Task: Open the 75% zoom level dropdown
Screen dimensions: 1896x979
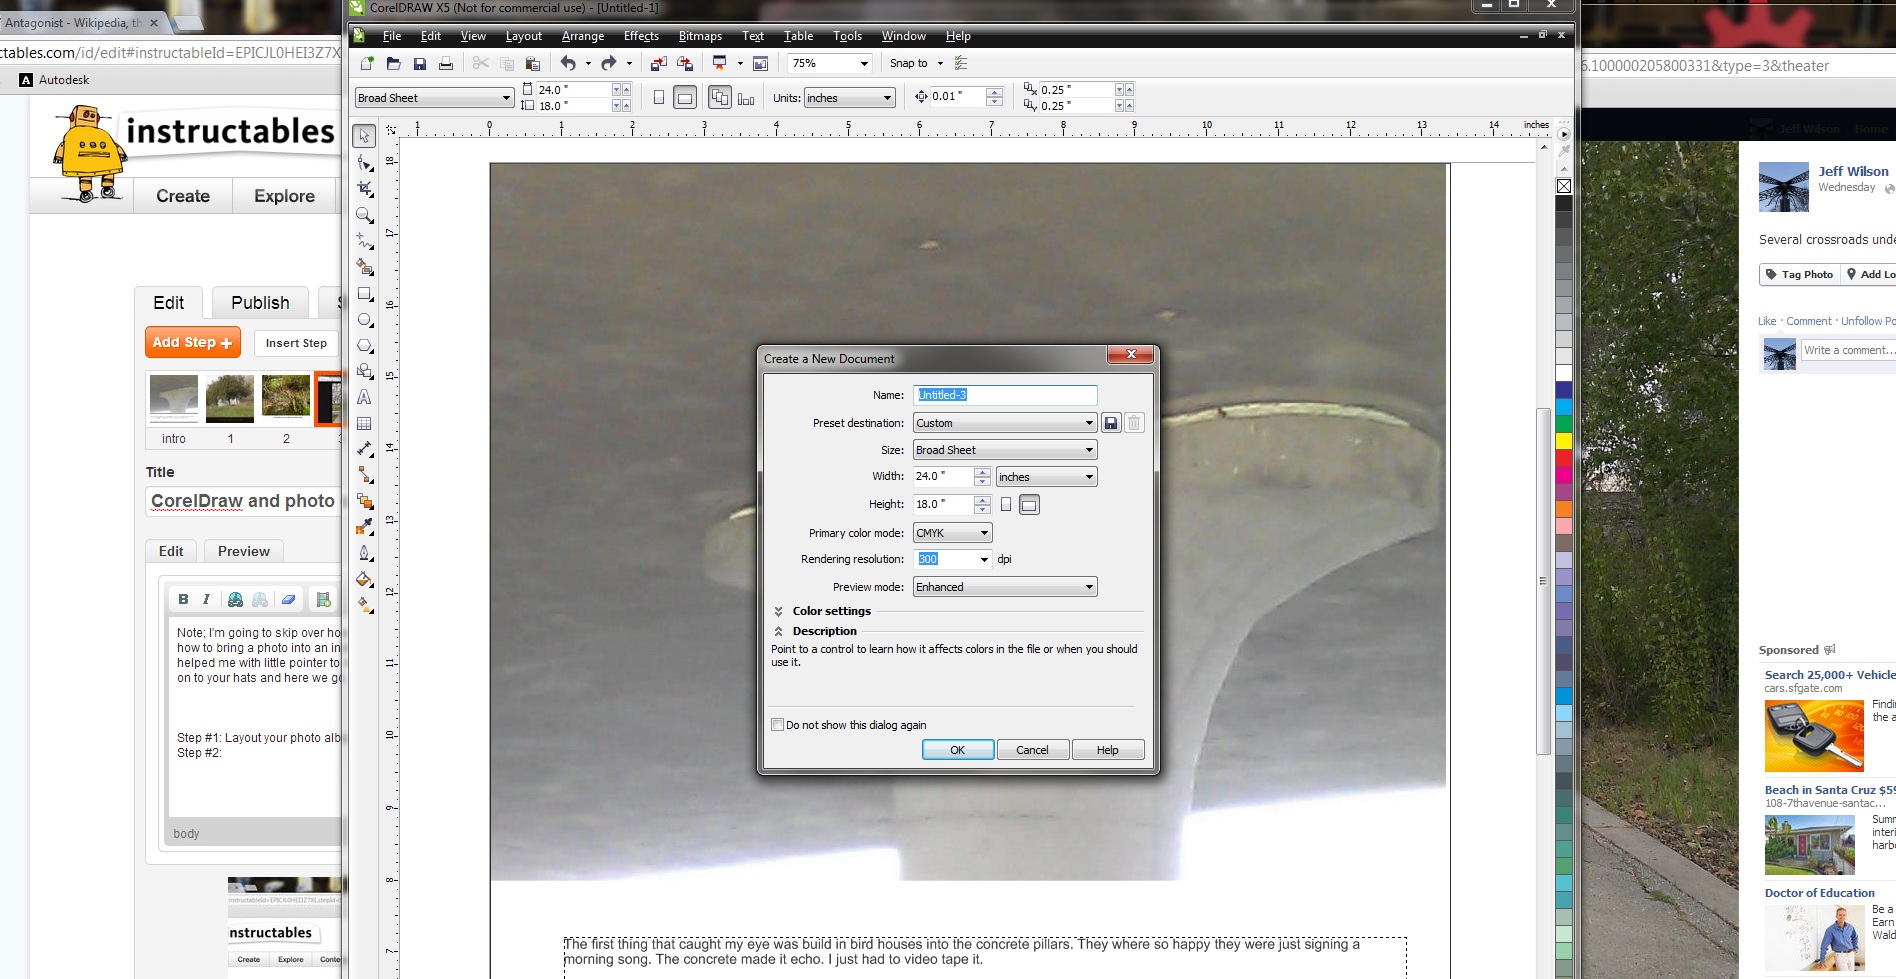Action: click(x=864, y=63)
